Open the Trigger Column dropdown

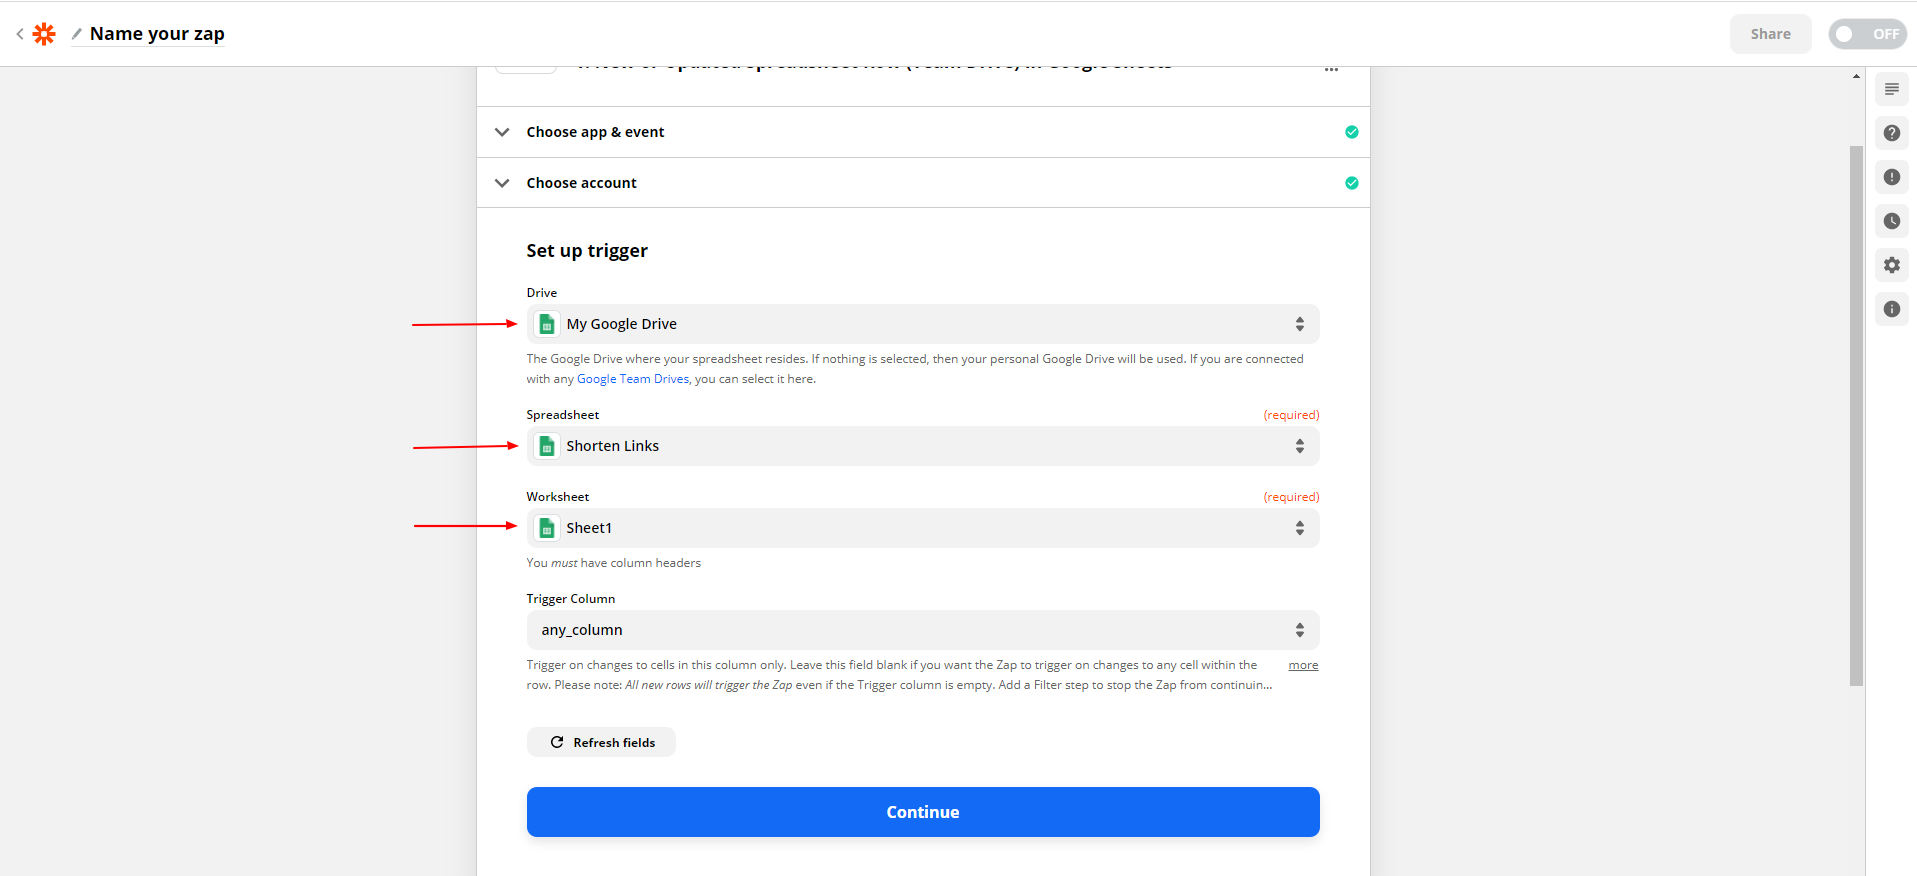(x=922, y=630)
